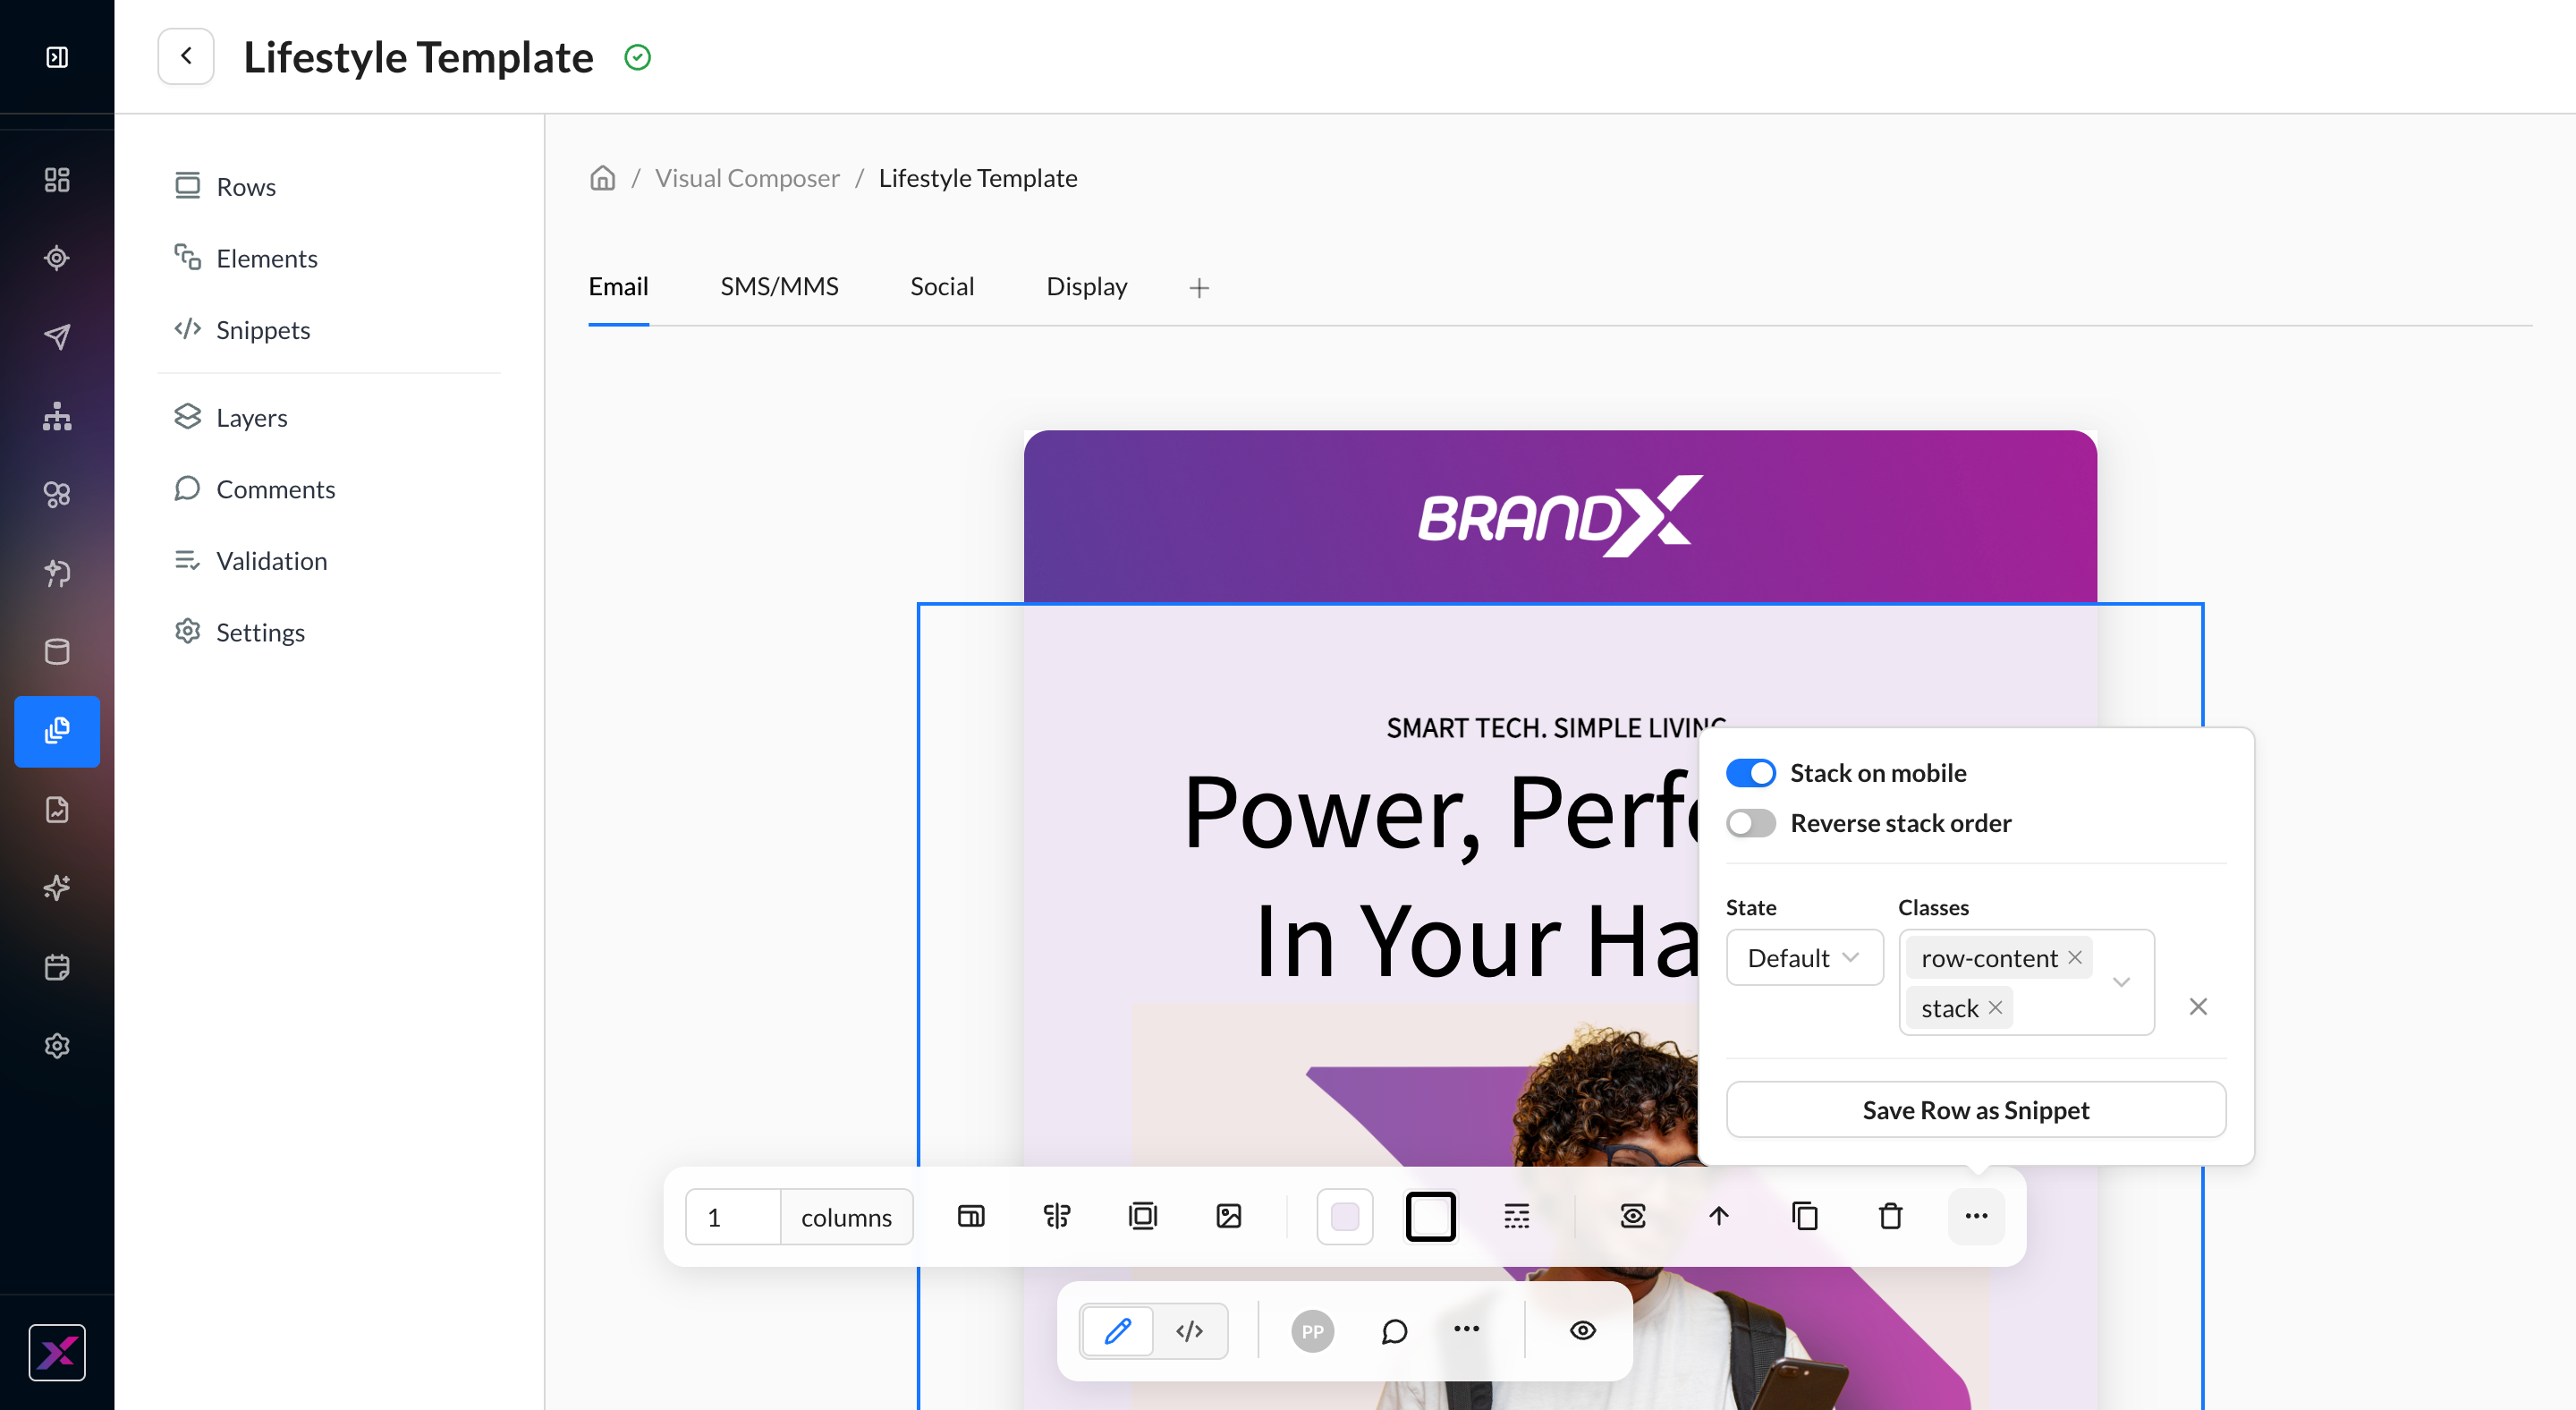Remove the row-content class tag
This screenshot has height=1410, width=2576.
[x=2076, y=957]
